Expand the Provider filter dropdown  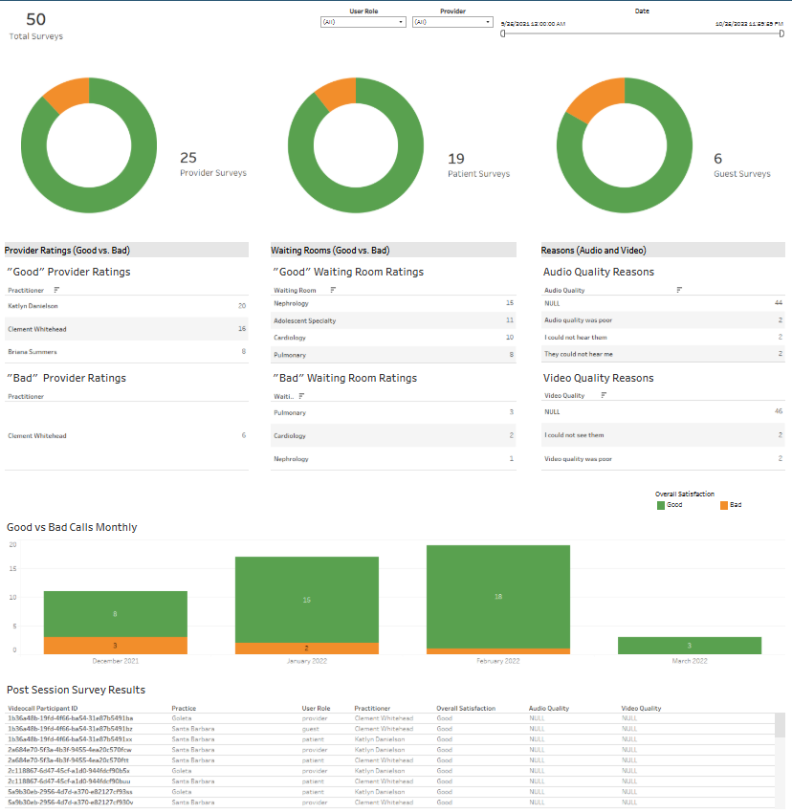coord(452,21)
